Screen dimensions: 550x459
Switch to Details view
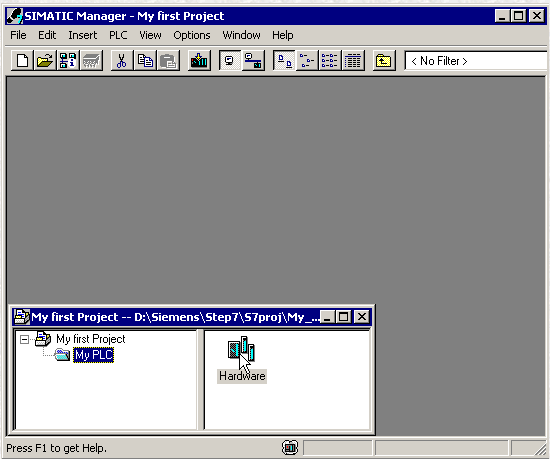pos(353,61)
